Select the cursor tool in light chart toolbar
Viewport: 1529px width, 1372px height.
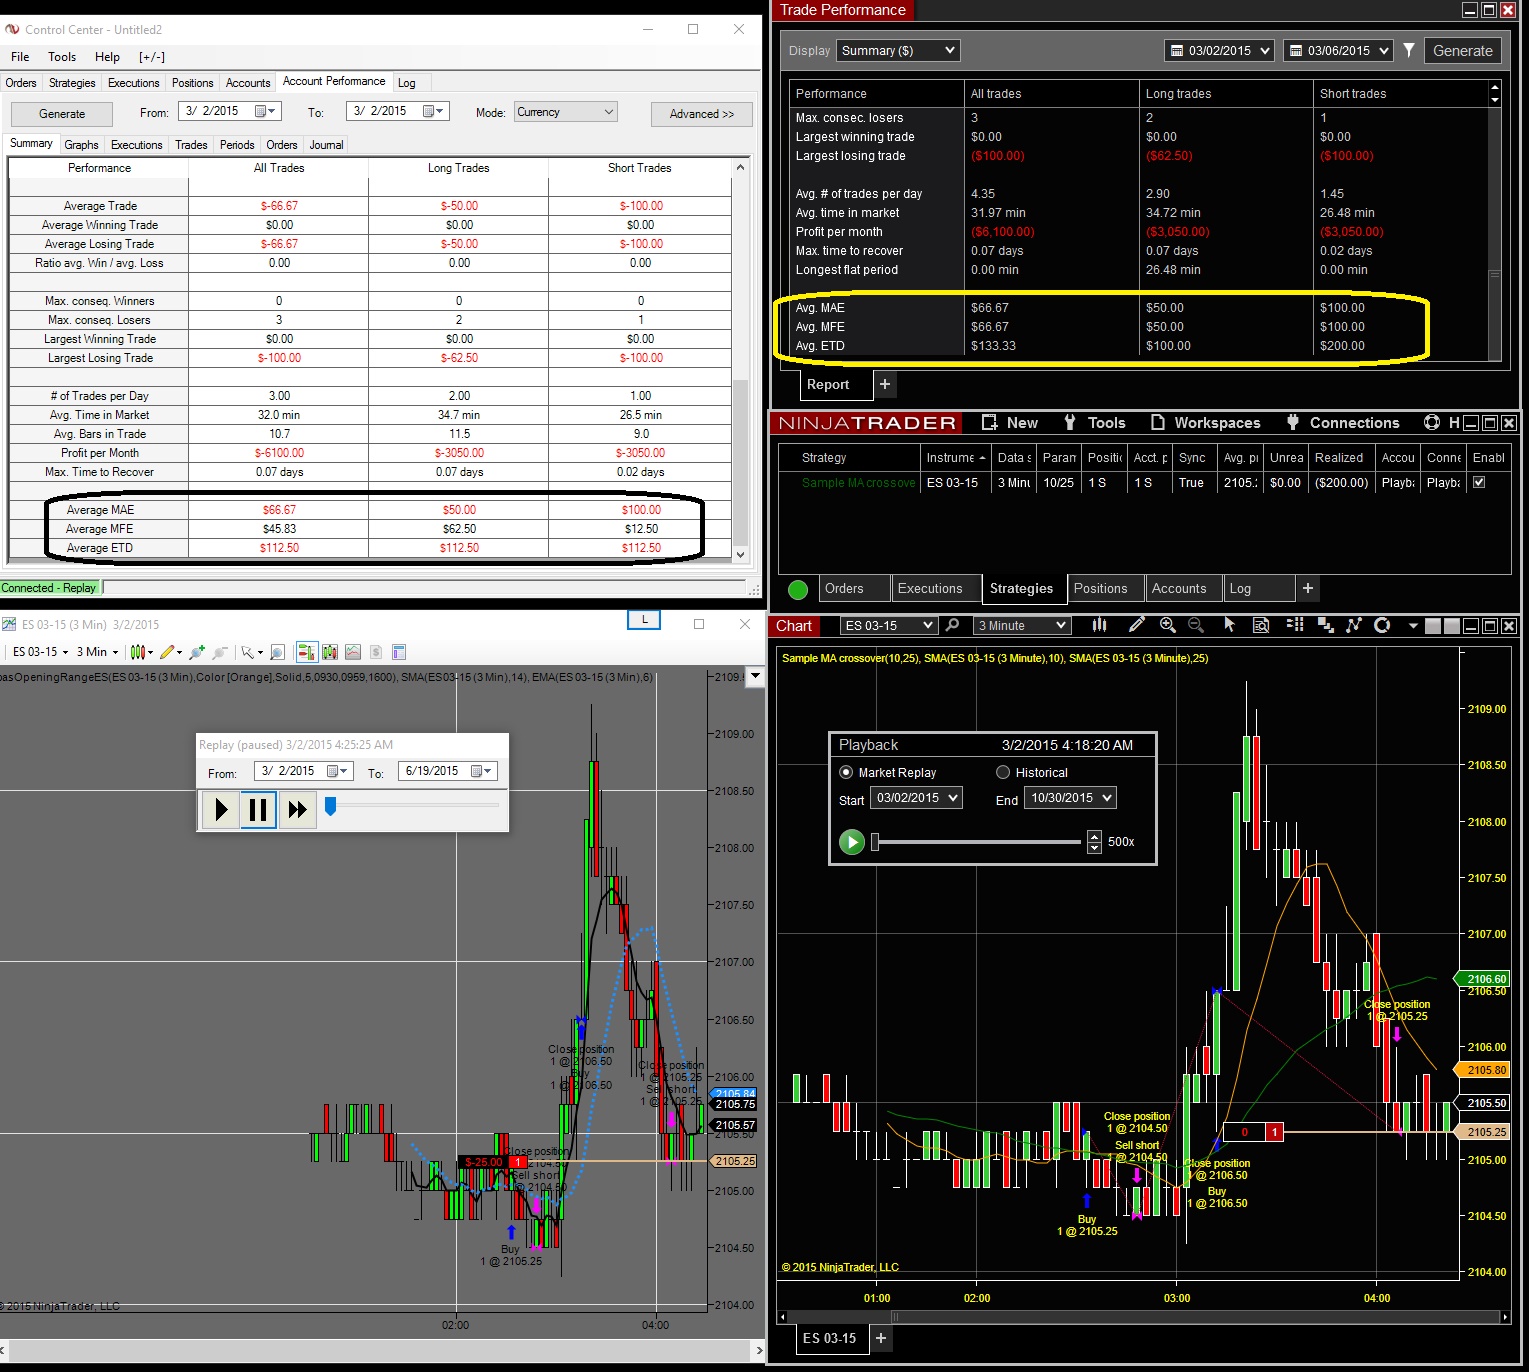[x=250, y=652]
